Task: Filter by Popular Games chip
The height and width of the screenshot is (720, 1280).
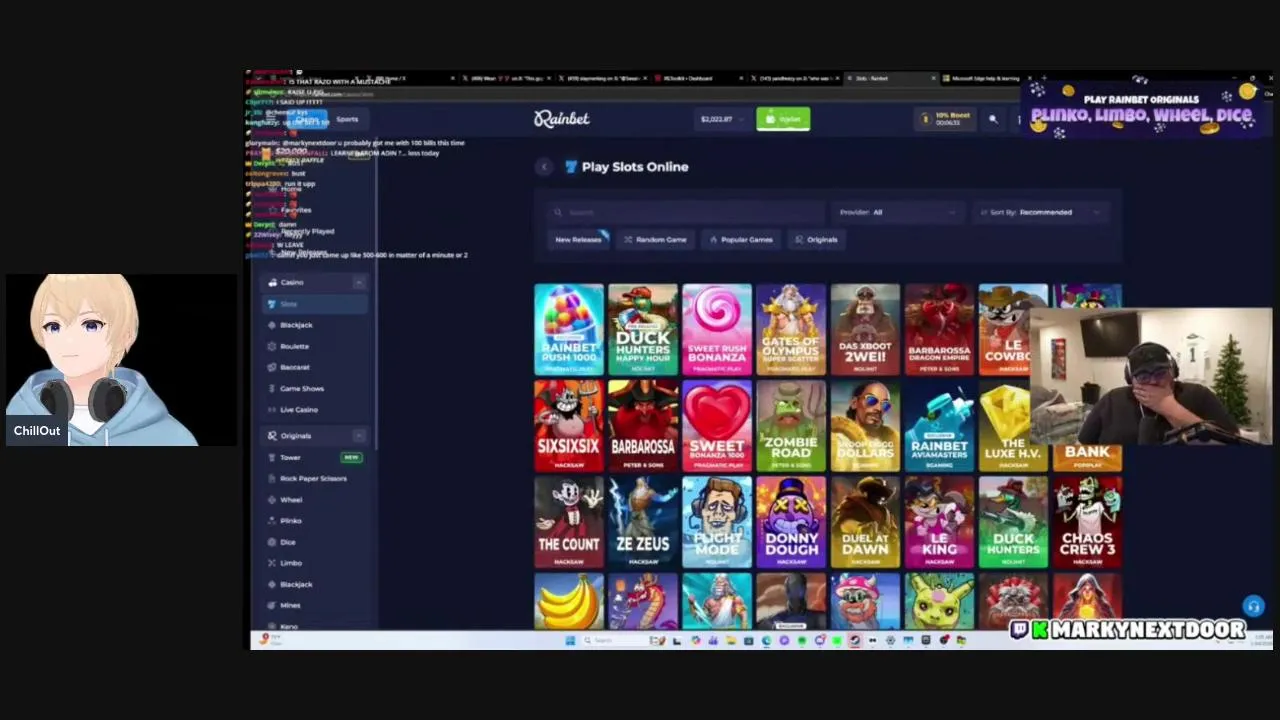Action: 741,240
